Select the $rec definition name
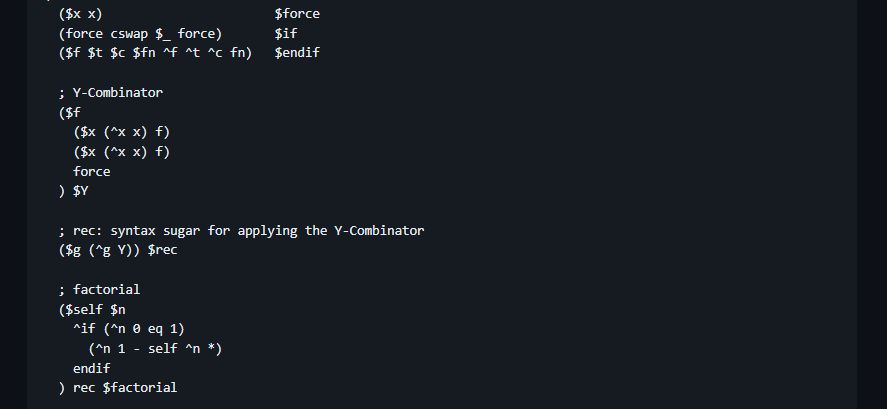Screen dimensions: 887x409 point(162,249)
